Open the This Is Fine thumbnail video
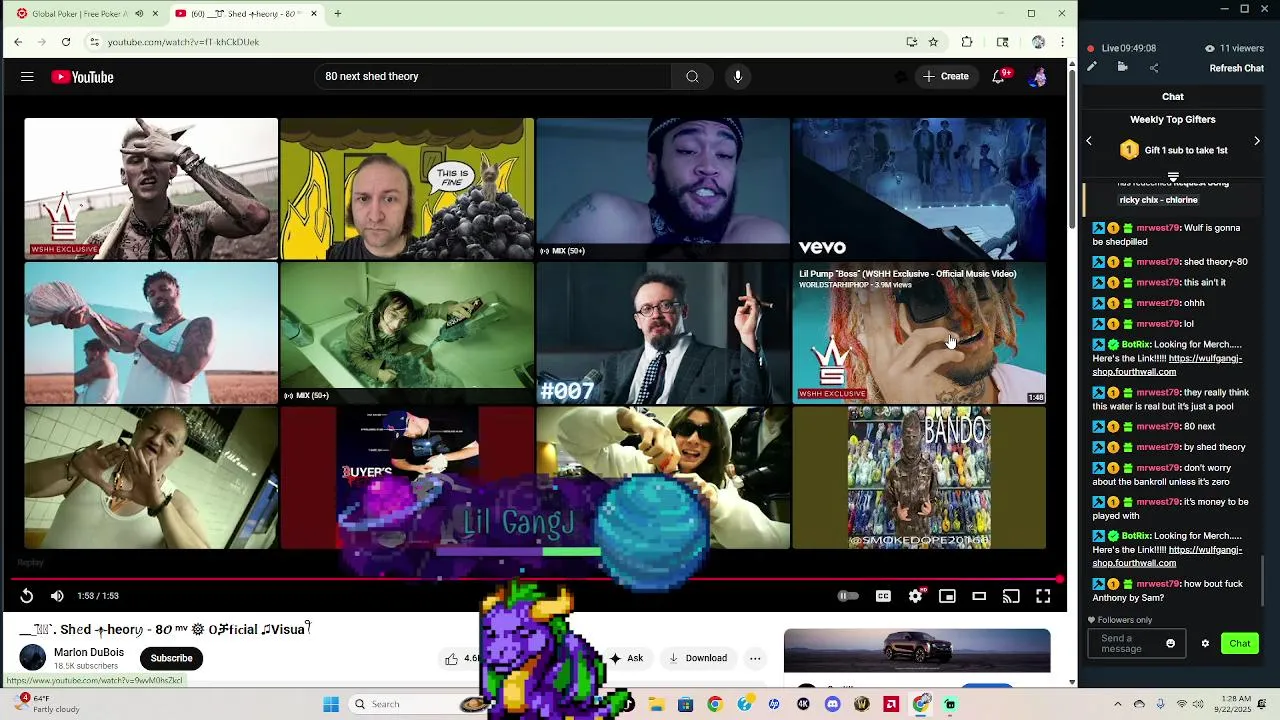This screenshot has height=720, width=1280. 407,189
